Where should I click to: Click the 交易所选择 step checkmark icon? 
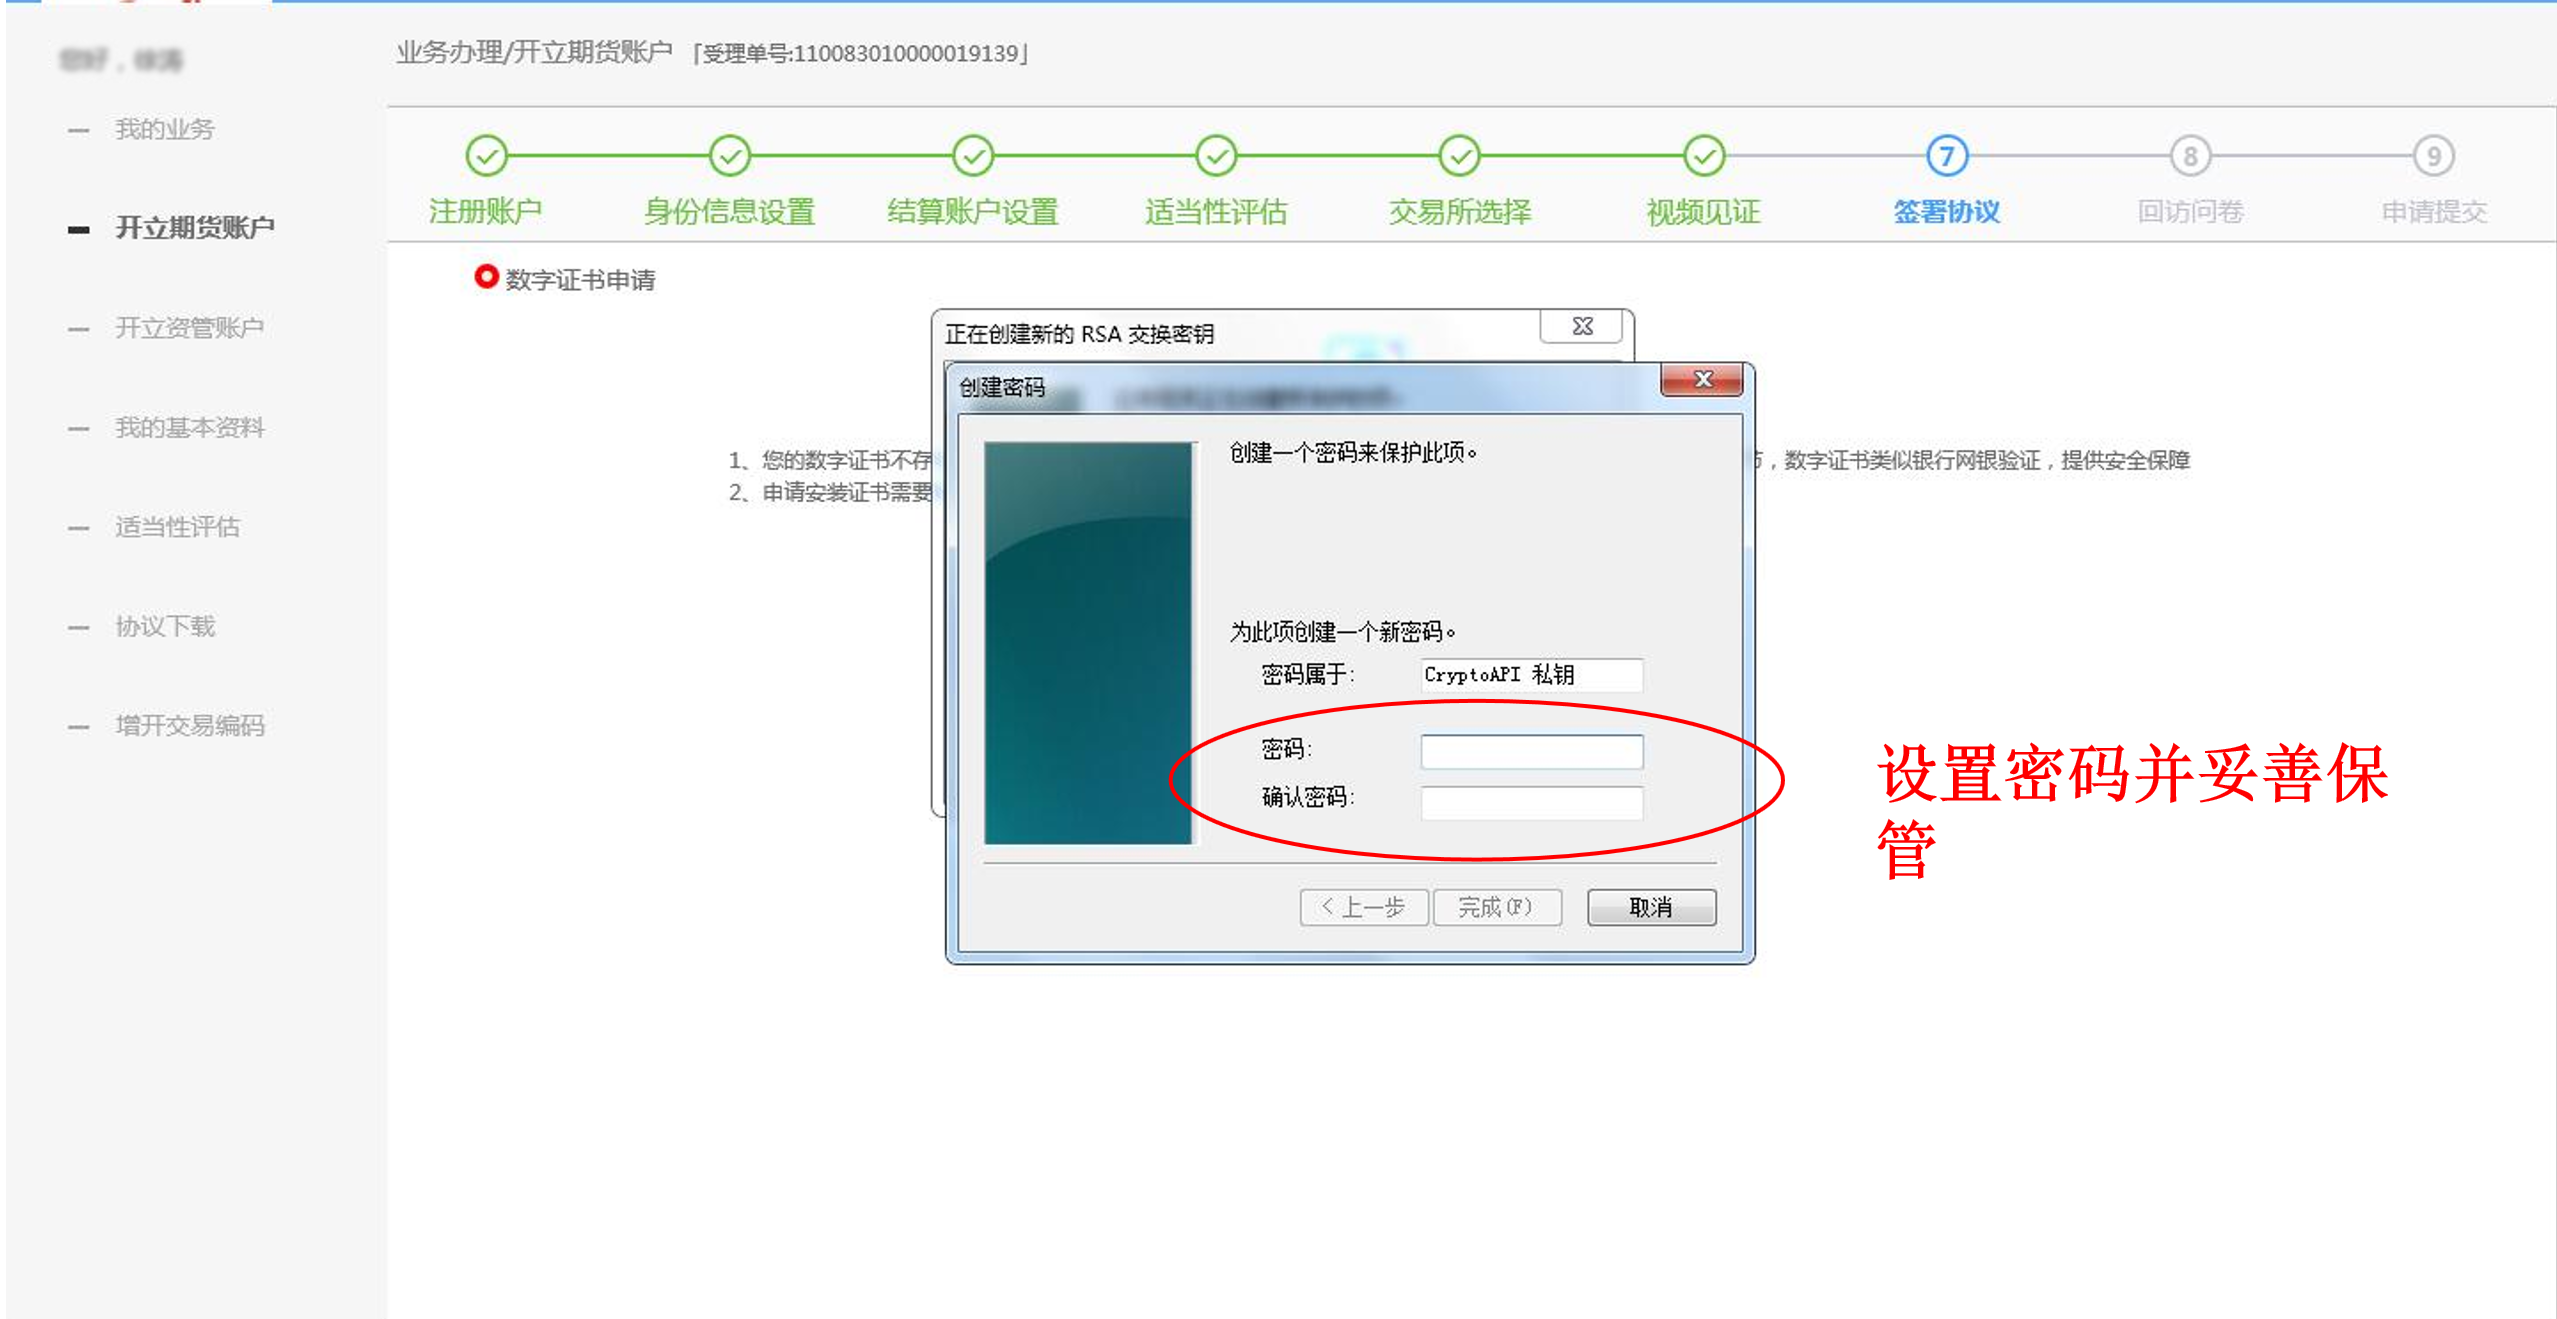[x=1460, y=156]
